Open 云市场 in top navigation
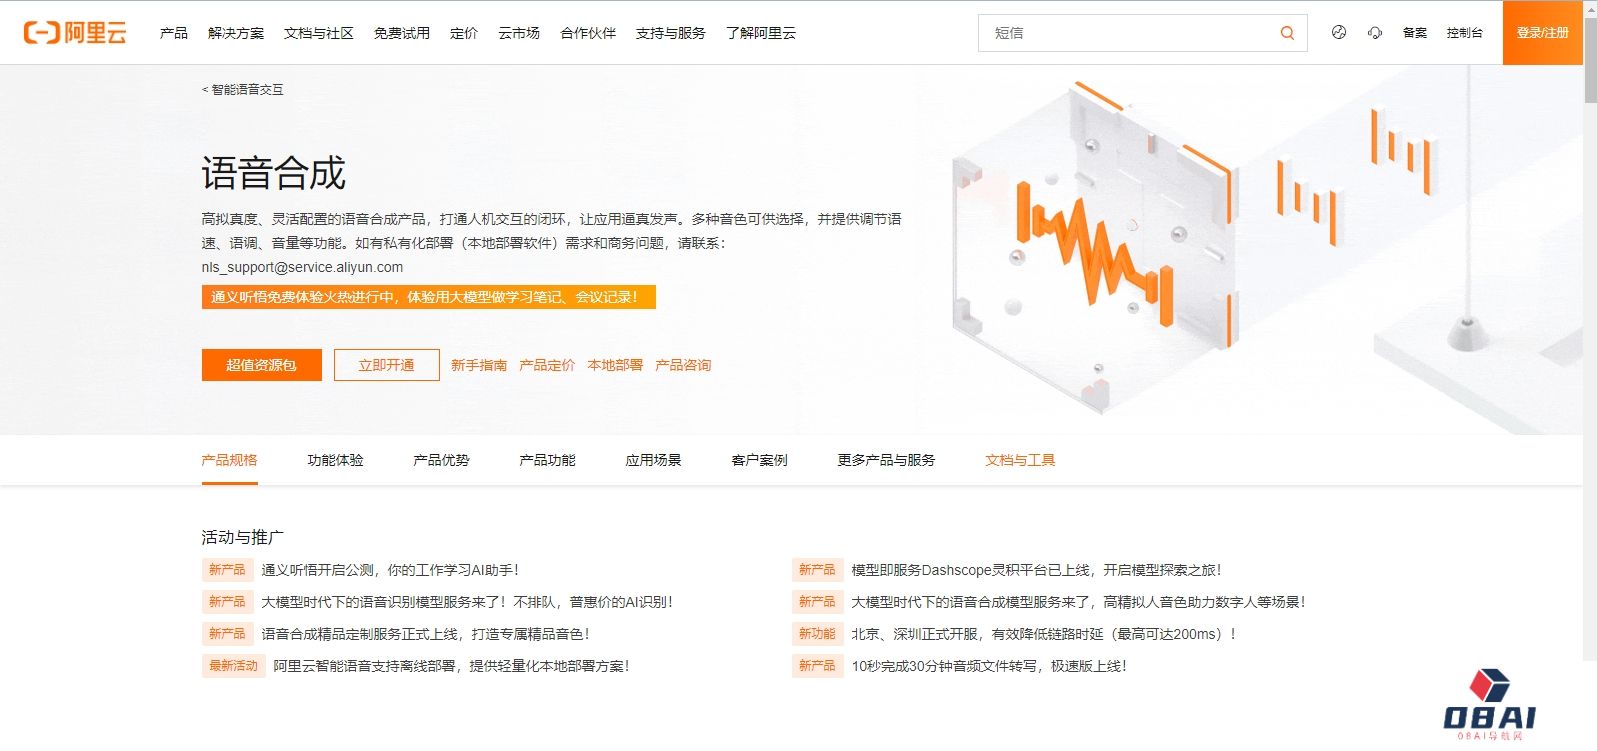The height and width of the screenshot is (751, 1597). (x=519, y=33)
